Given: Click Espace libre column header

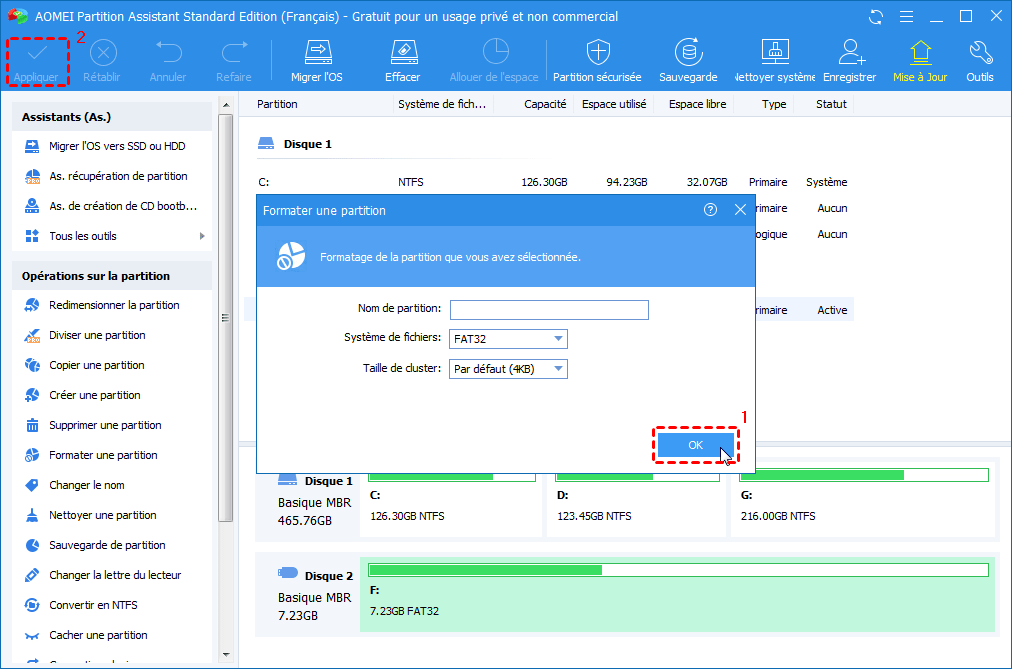Looking at the screenshot, I should 697,104.
